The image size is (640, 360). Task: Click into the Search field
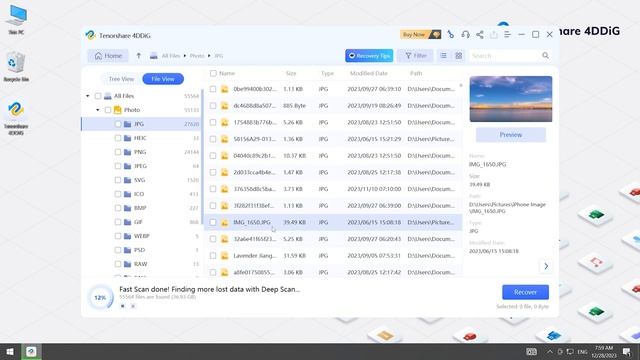tap(504, 56)
